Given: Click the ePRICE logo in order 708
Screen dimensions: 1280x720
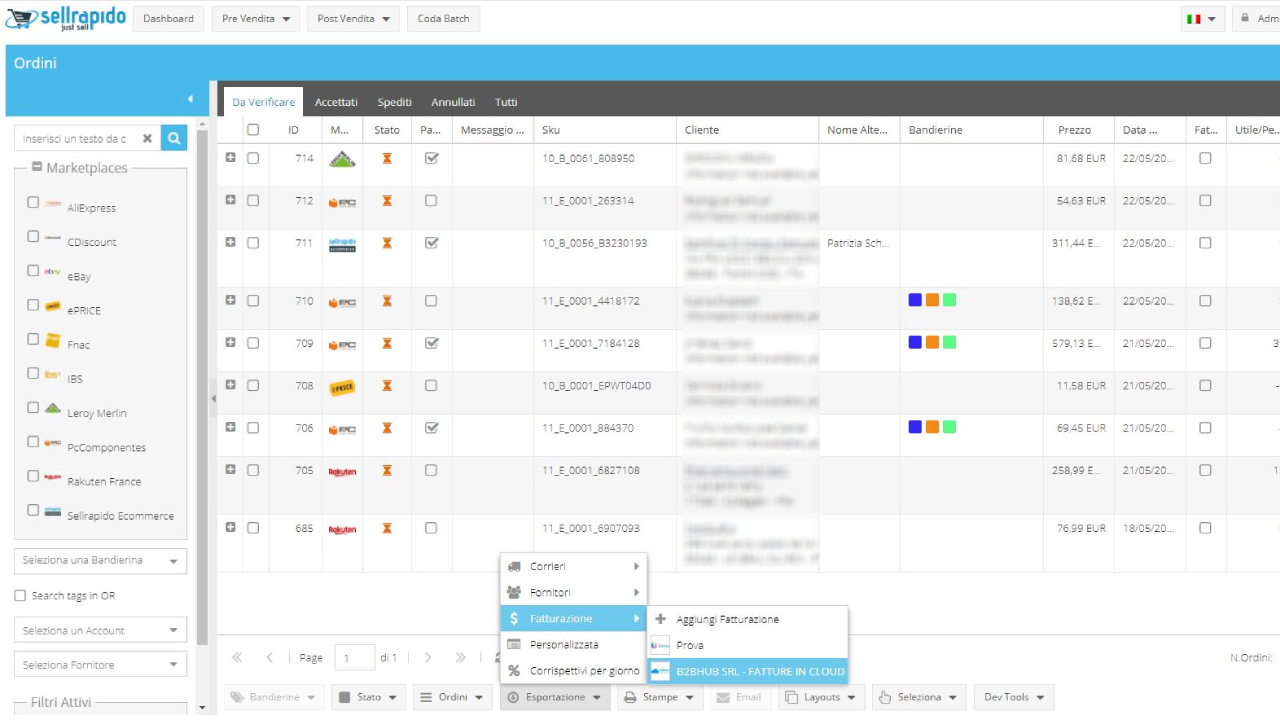Looking at the screenshot, I should 342,386.
